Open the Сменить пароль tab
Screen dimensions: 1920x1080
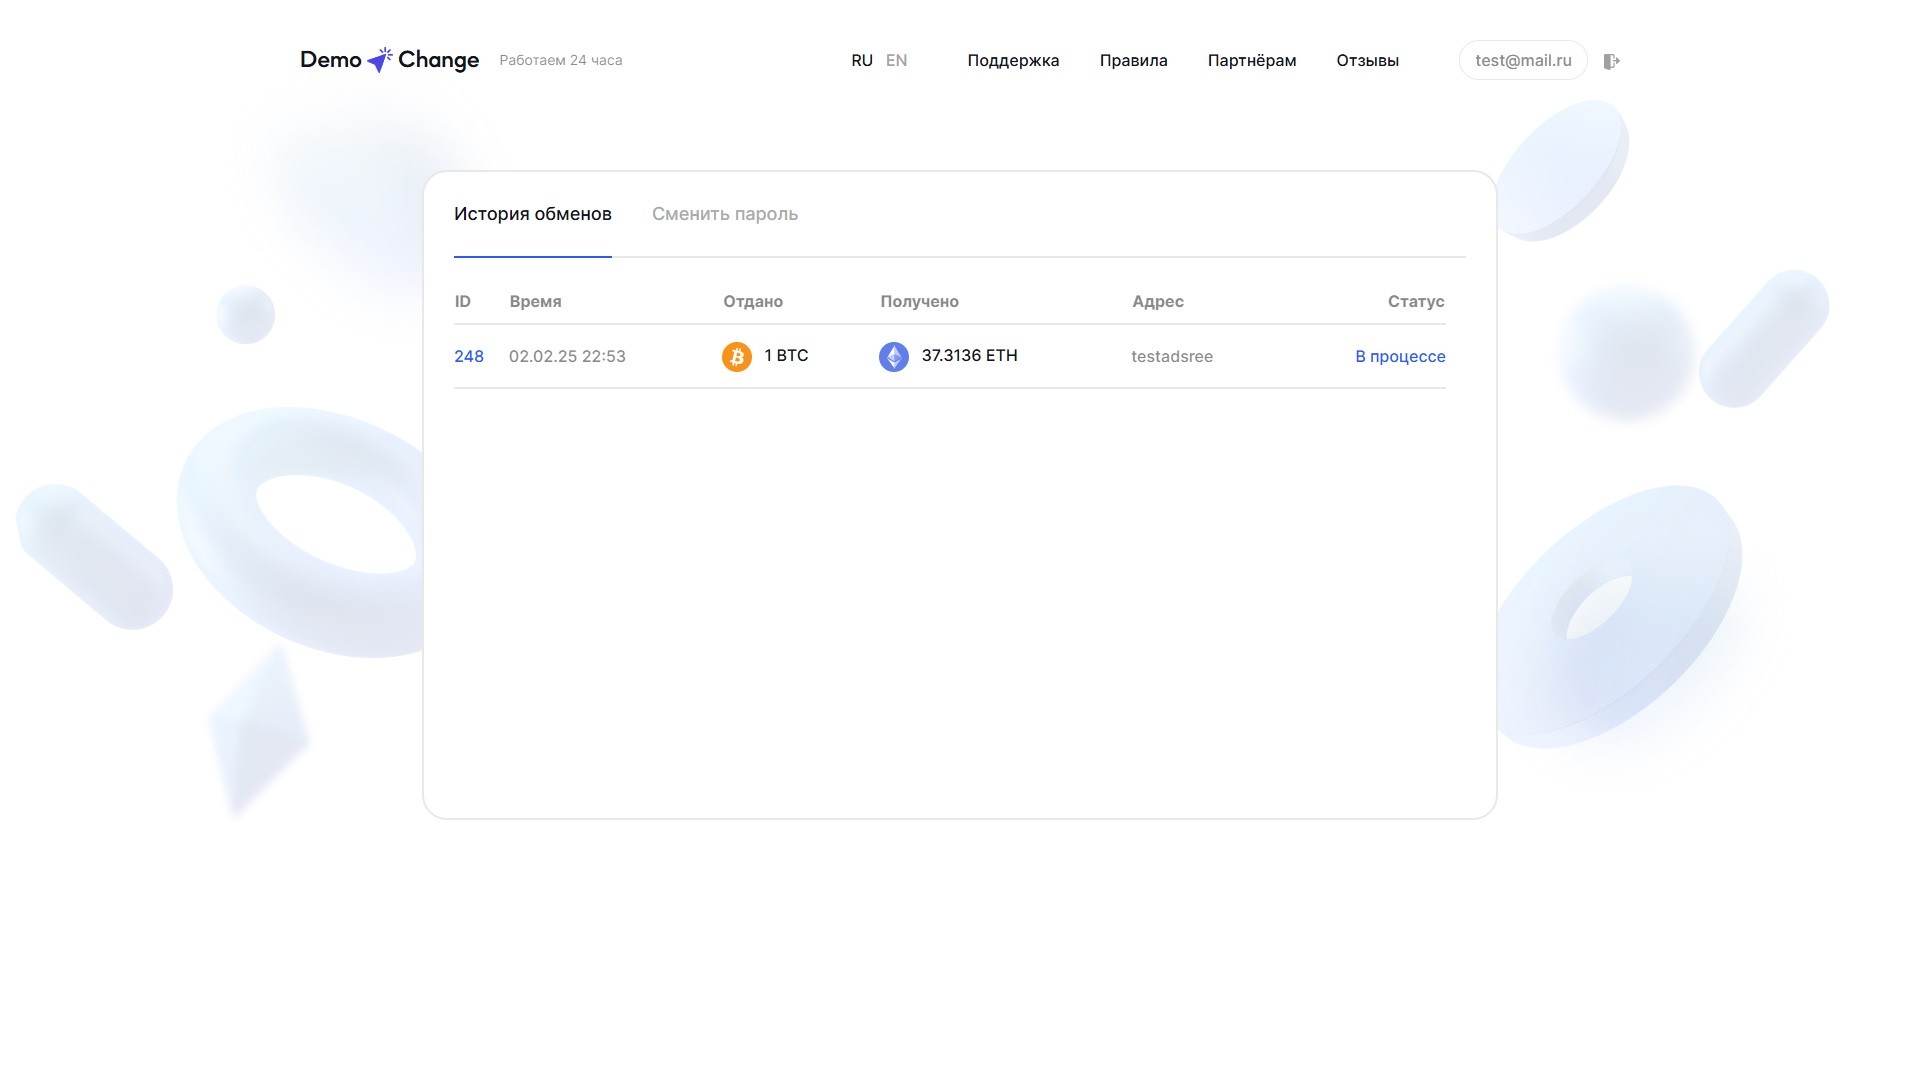[x=724, y=214]
